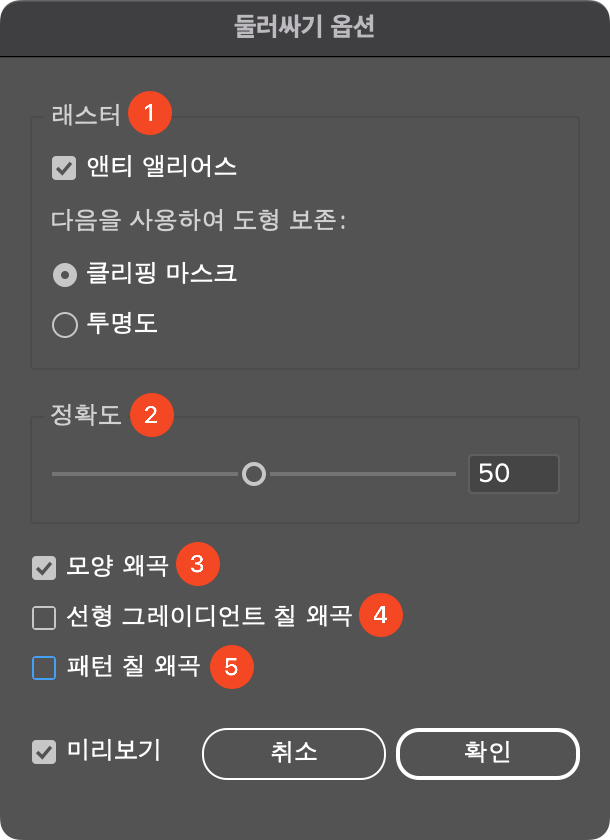610x840 pixels.
Task: Confirm settings with the 확인 button
Action: [487, 753]
